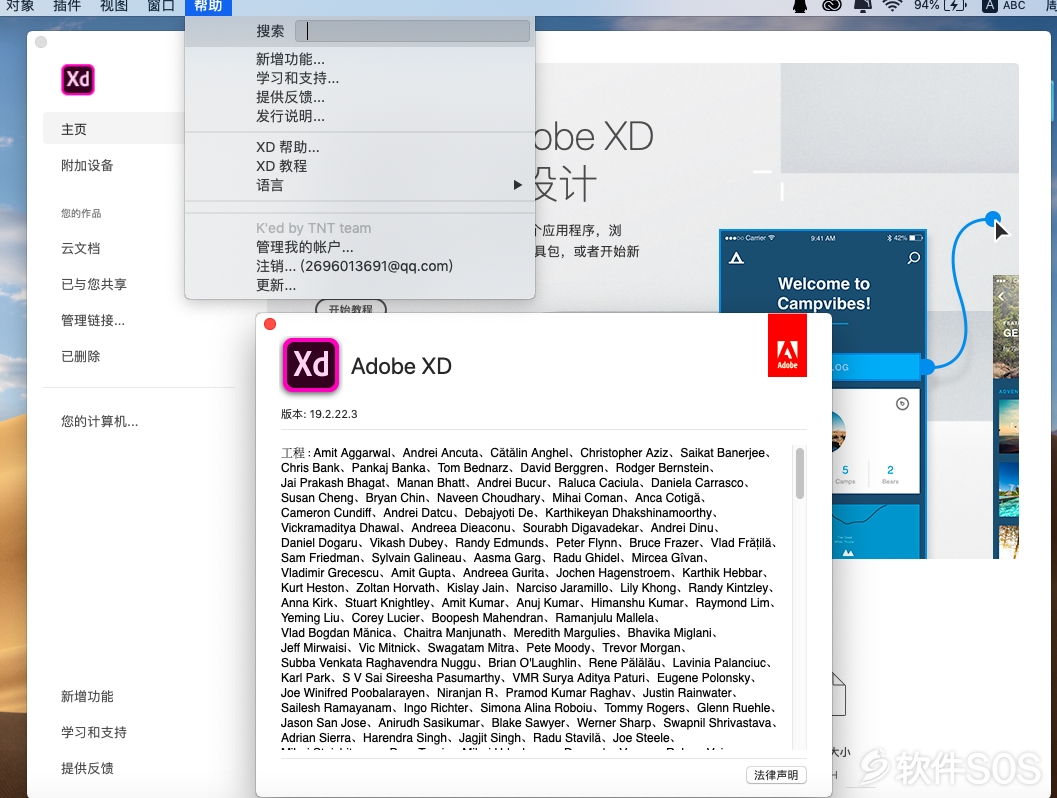Click the ABC input source icon
Screen dimensions: 1057x798
point(1004,6)
